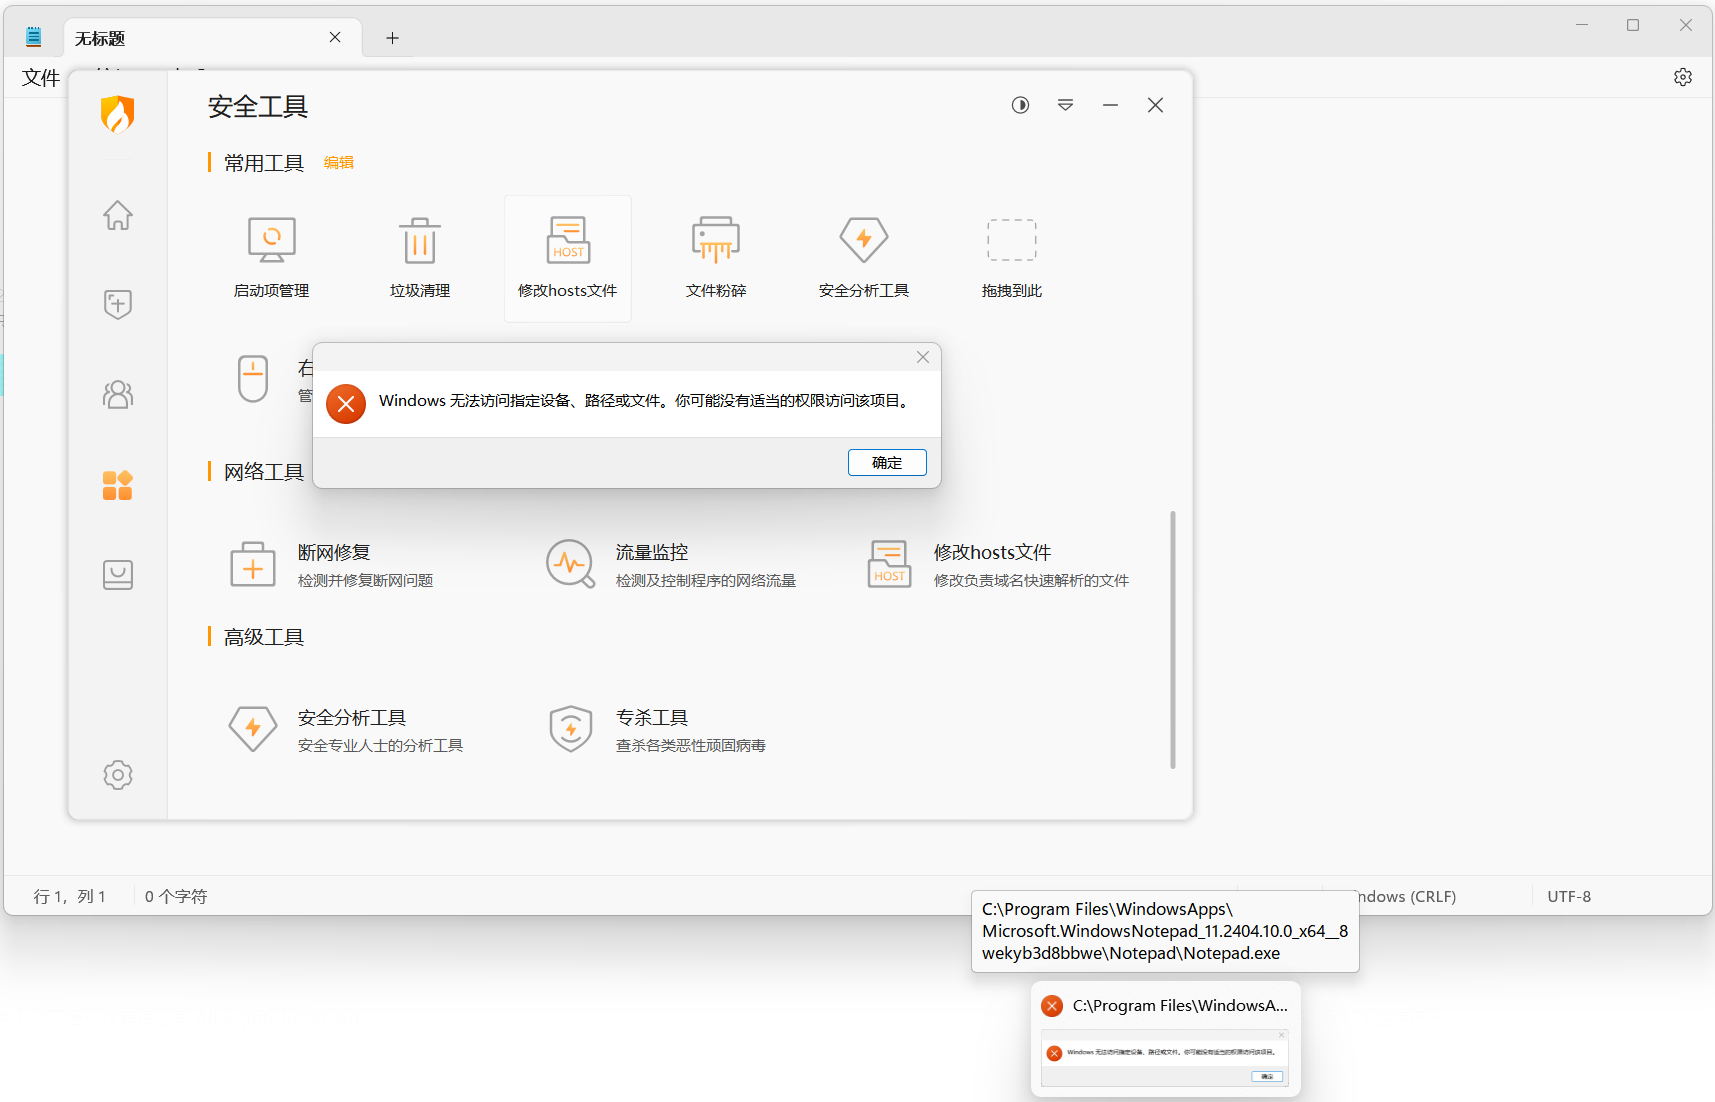Open Huorong settings gear in sidebar
1715x1102 pixels.
pos(118,775)
